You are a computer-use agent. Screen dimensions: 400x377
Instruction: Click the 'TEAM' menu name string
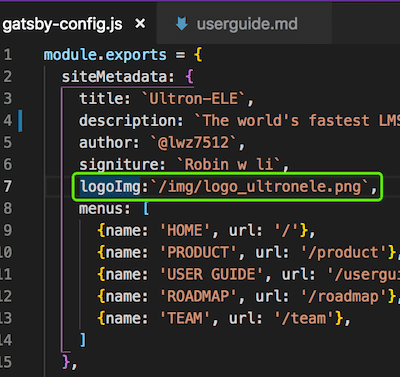(185, 318)
